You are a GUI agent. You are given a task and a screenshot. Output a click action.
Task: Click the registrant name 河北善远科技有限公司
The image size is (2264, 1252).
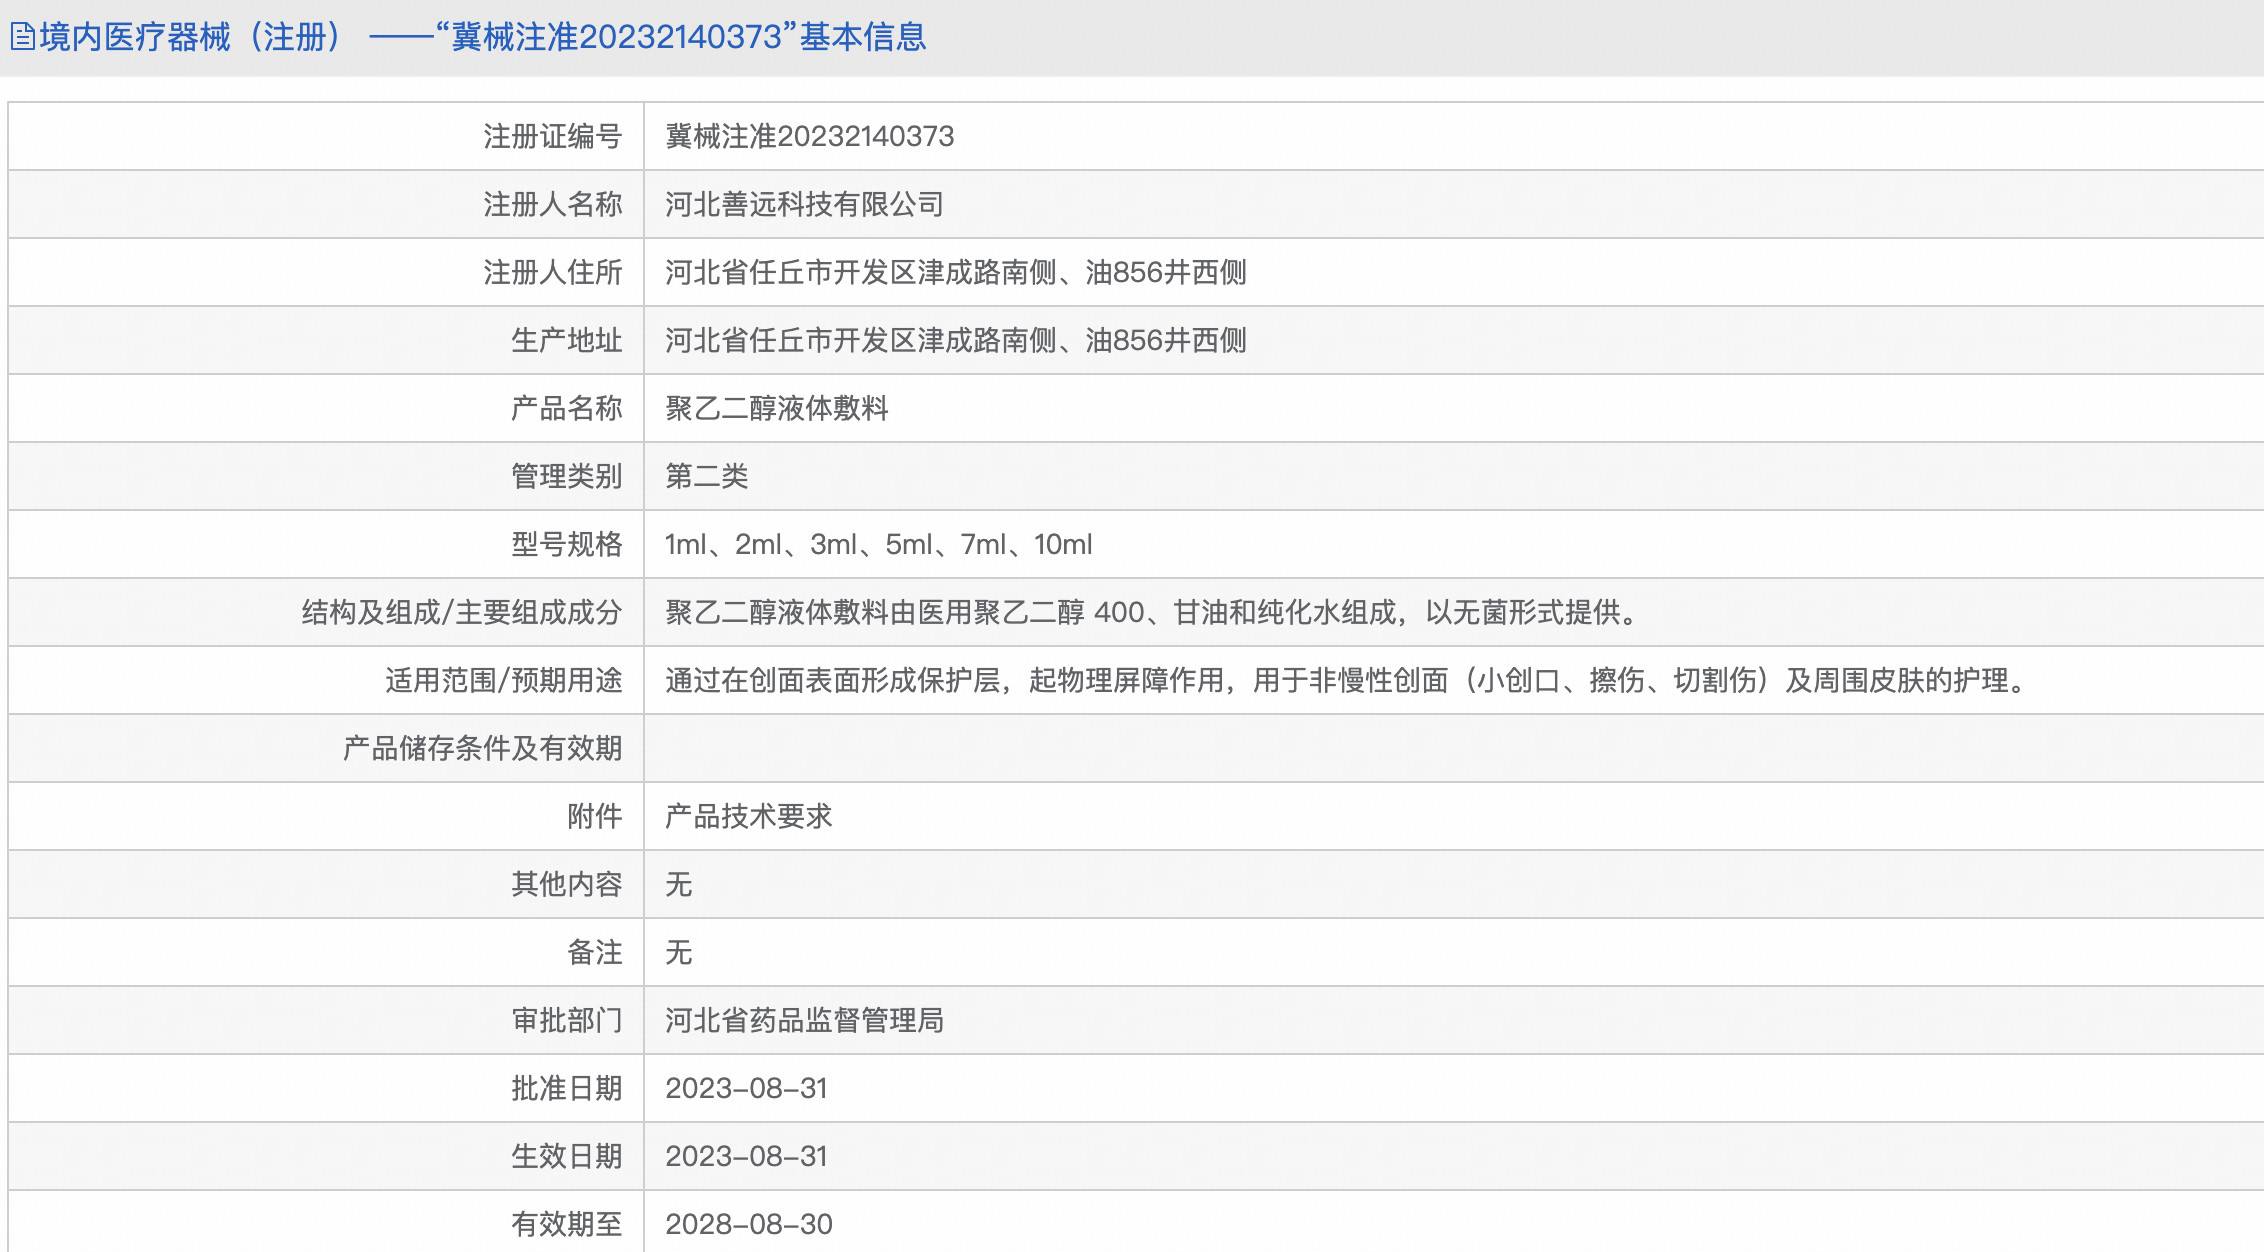[805, 205]
